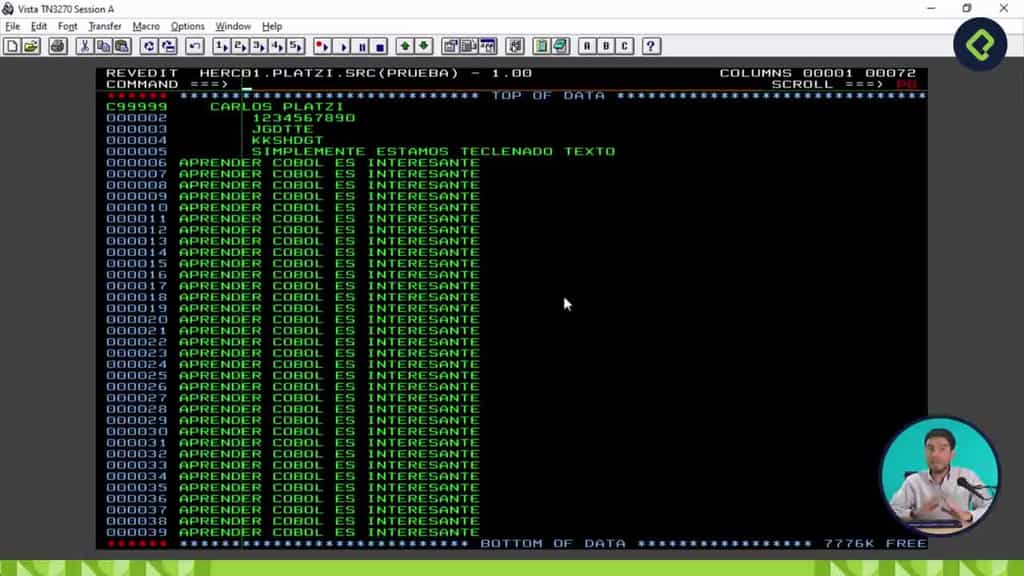Click line number 000039
Image resolution: width=1024 pixels, height=576 pixels.
(136, 532)
